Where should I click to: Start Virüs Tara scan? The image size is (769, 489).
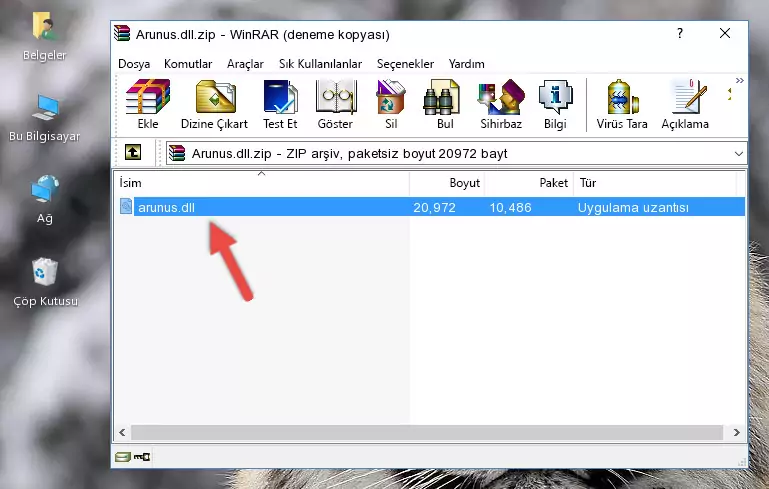tap(622, 97)
